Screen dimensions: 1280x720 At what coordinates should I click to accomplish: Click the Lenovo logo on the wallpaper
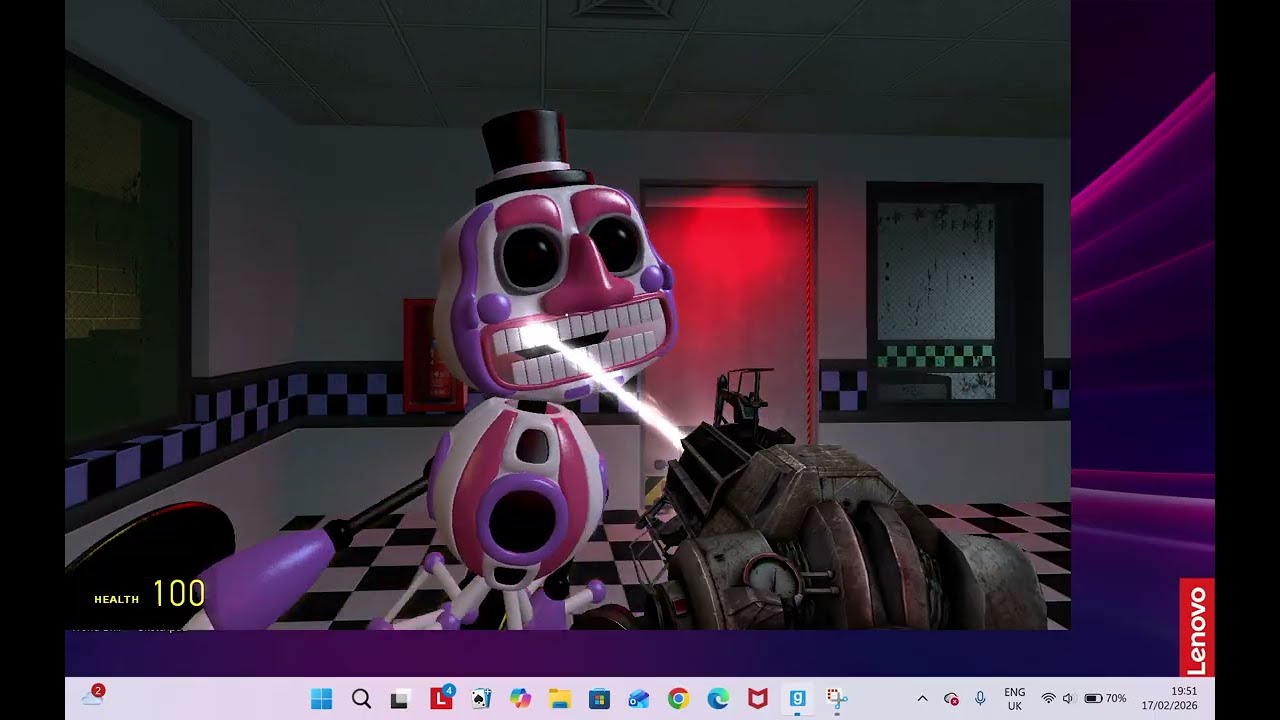coord(1197,627)
